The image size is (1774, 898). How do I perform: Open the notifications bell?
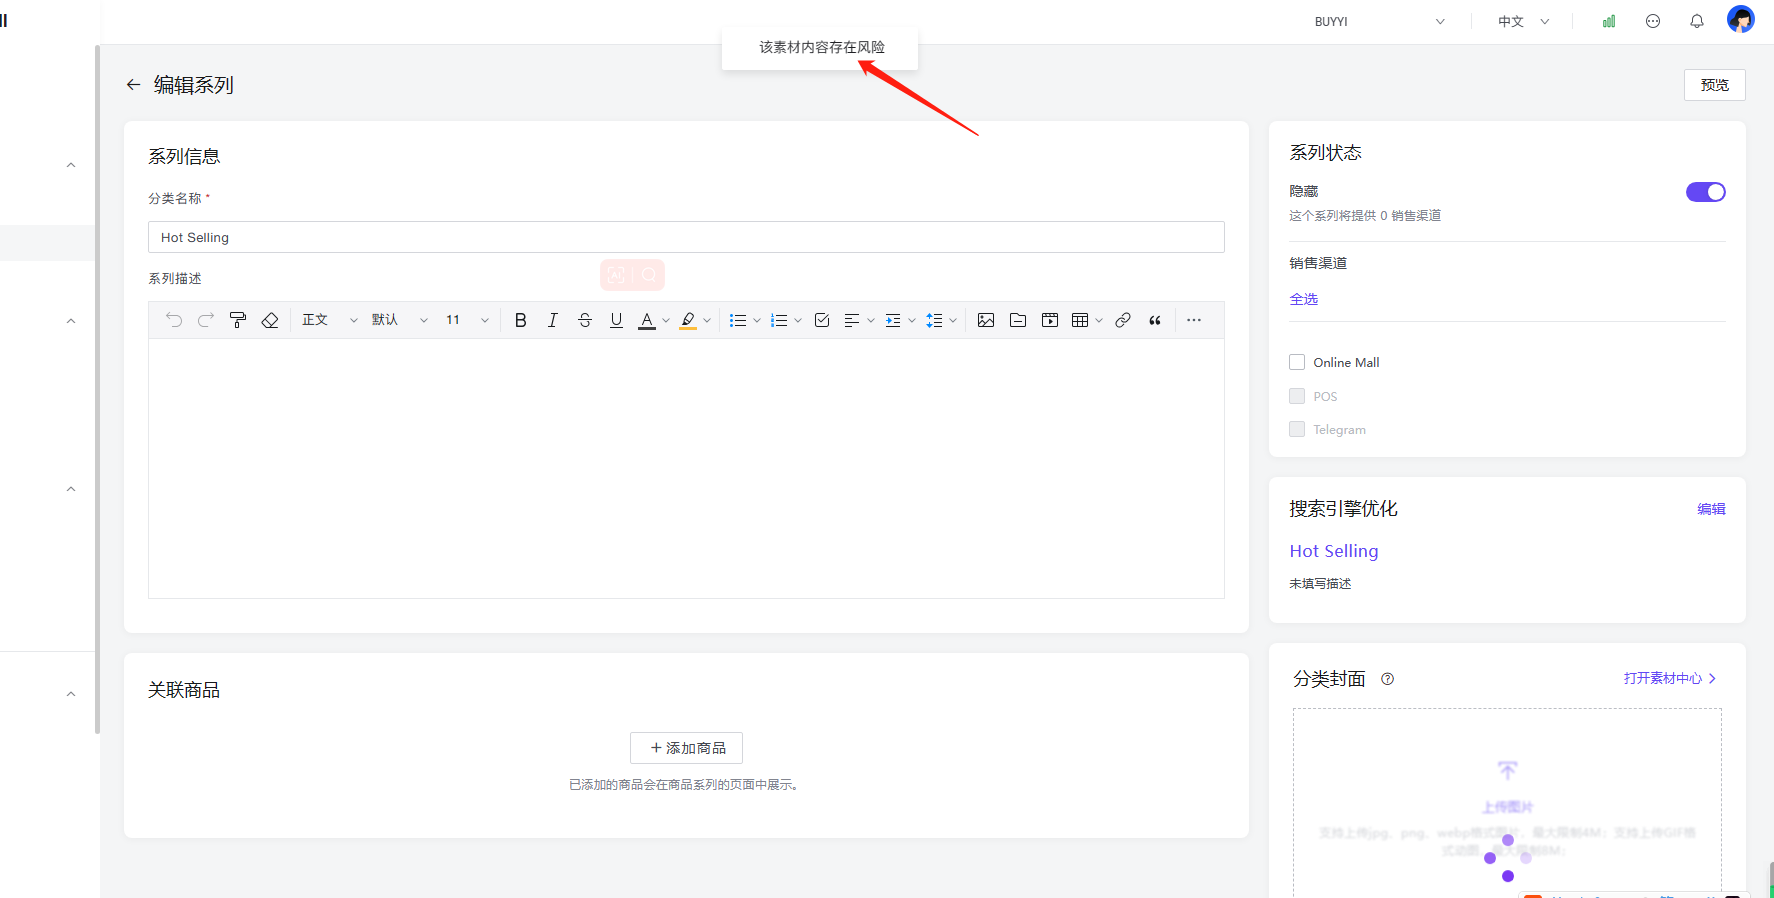[x=1697, y=21]
